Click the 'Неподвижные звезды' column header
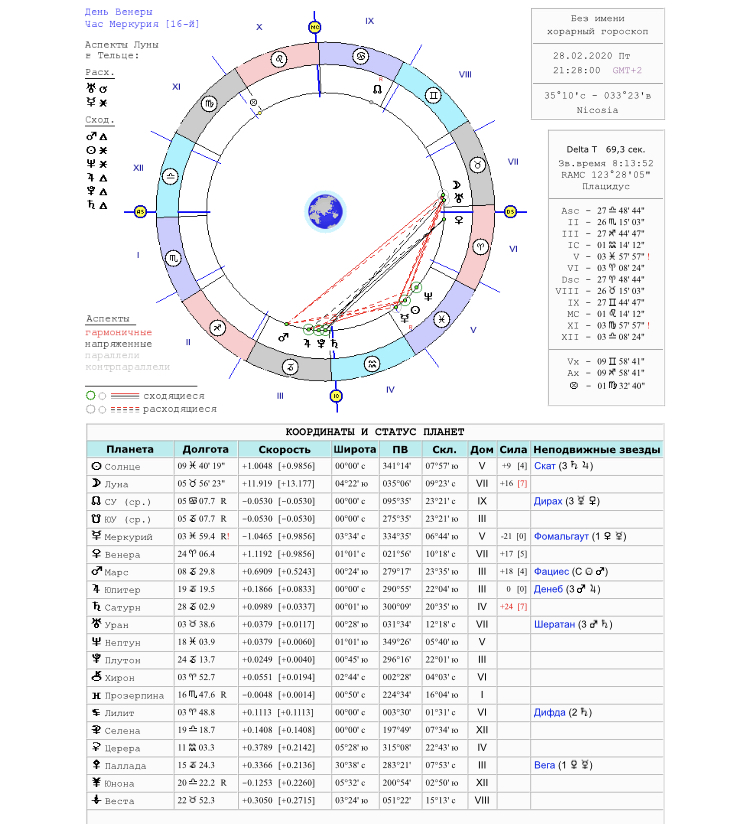The height and width of the screenshot is (824, 750). 597,449
